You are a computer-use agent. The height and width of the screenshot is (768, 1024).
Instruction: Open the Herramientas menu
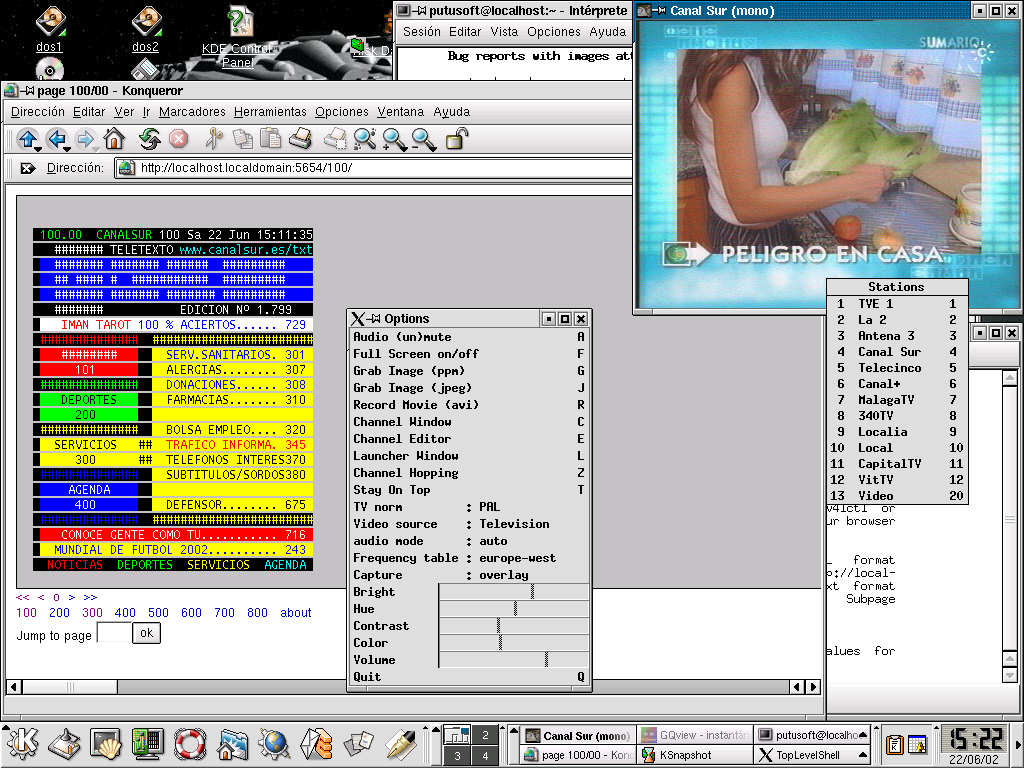pyautogui.click(x=270, y=112)
